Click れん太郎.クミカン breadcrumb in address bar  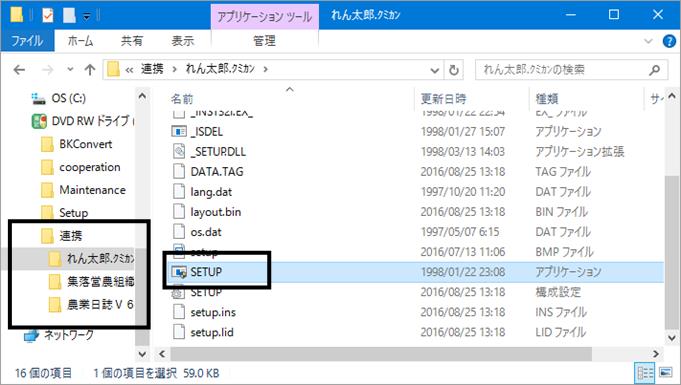click(220, 69)
